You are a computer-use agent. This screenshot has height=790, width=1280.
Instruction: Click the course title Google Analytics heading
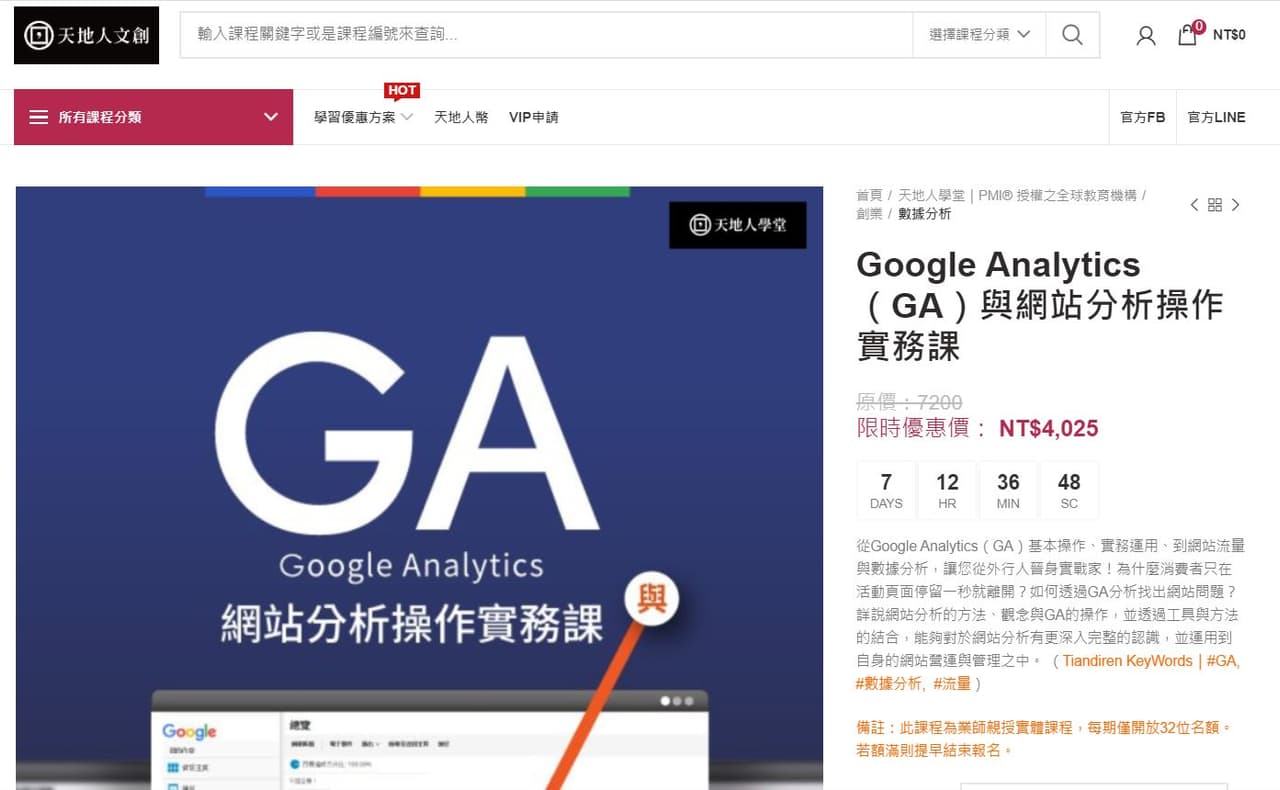(1040, 305)
